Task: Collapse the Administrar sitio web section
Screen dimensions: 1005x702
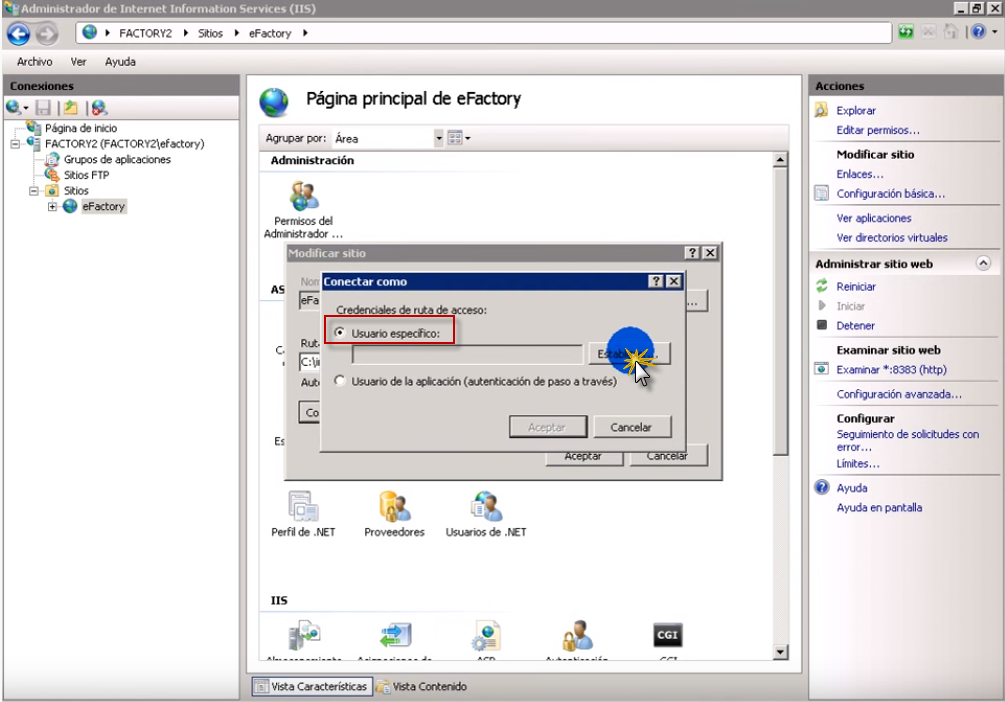Action: [x=982, y=264]
